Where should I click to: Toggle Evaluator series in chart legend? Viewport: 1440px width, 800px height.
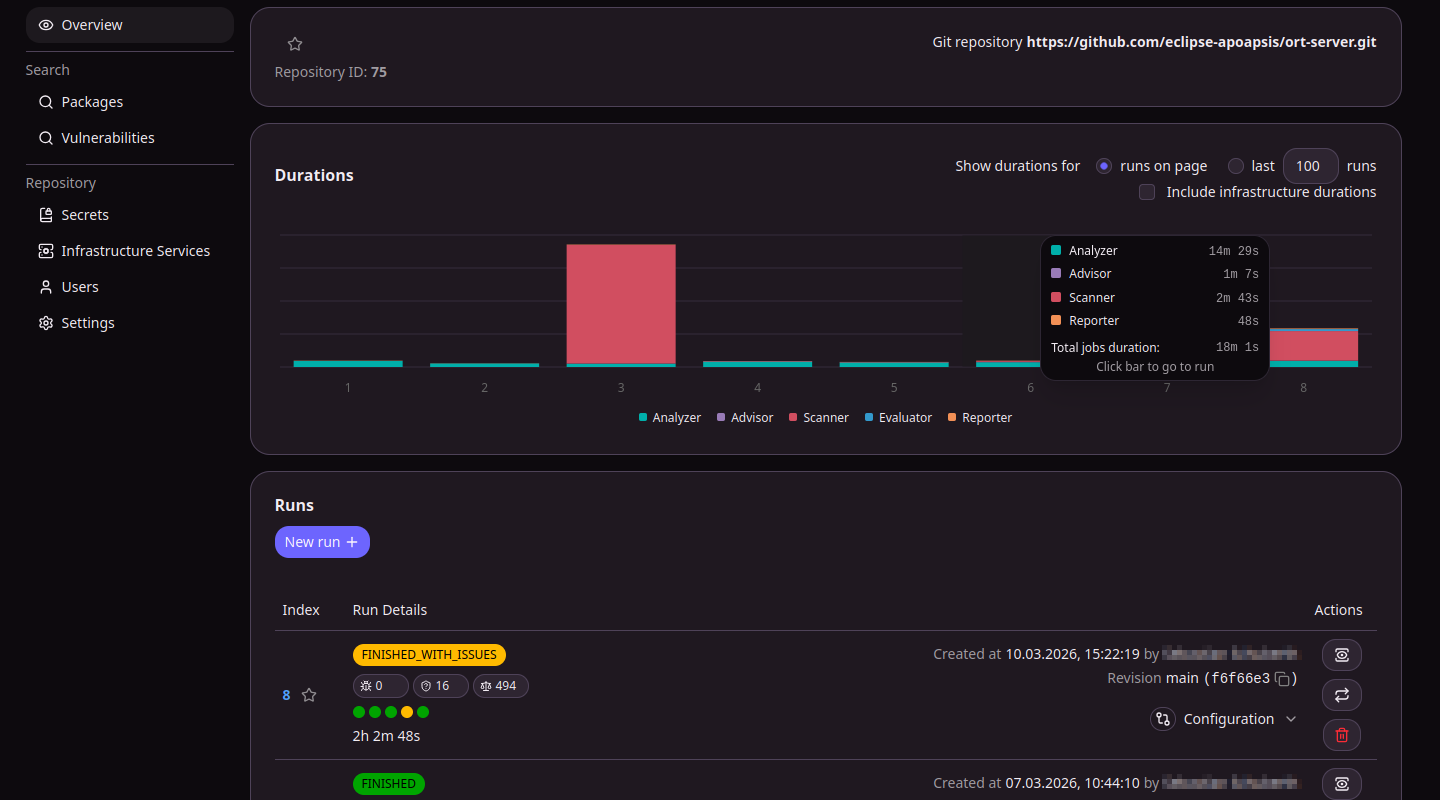point(898,418)
